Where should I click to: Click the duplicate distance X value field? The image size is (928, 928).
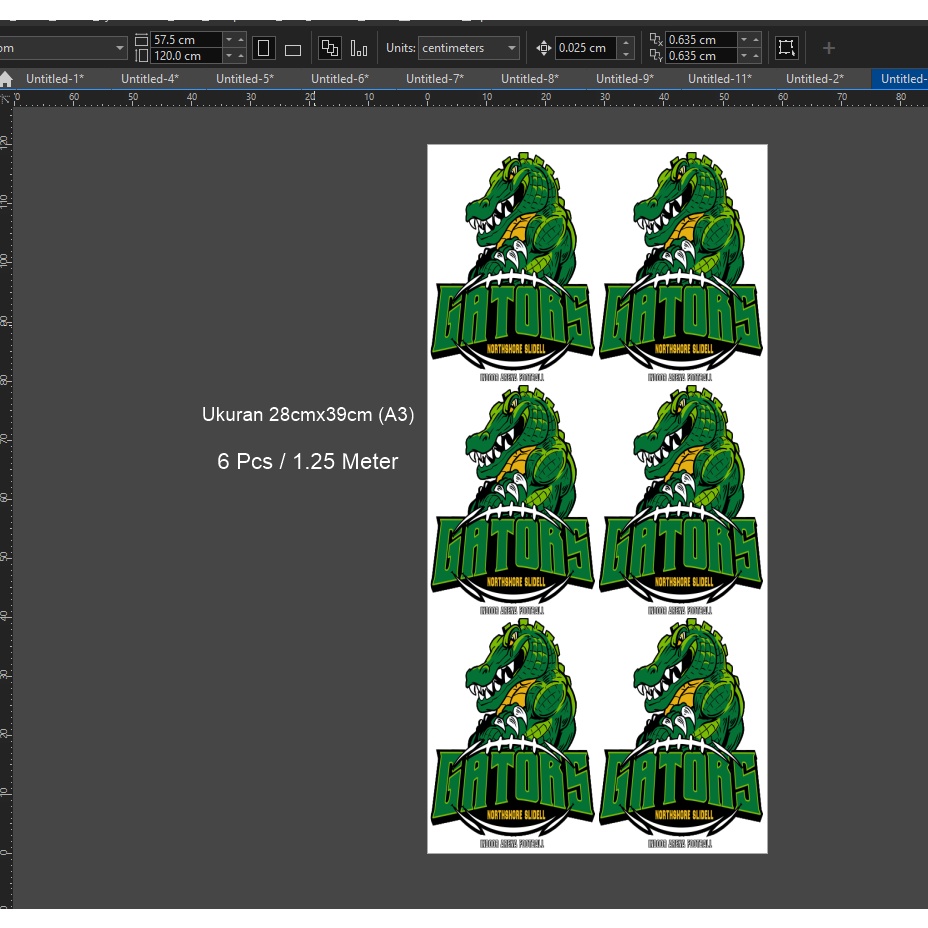click(700, 39)
